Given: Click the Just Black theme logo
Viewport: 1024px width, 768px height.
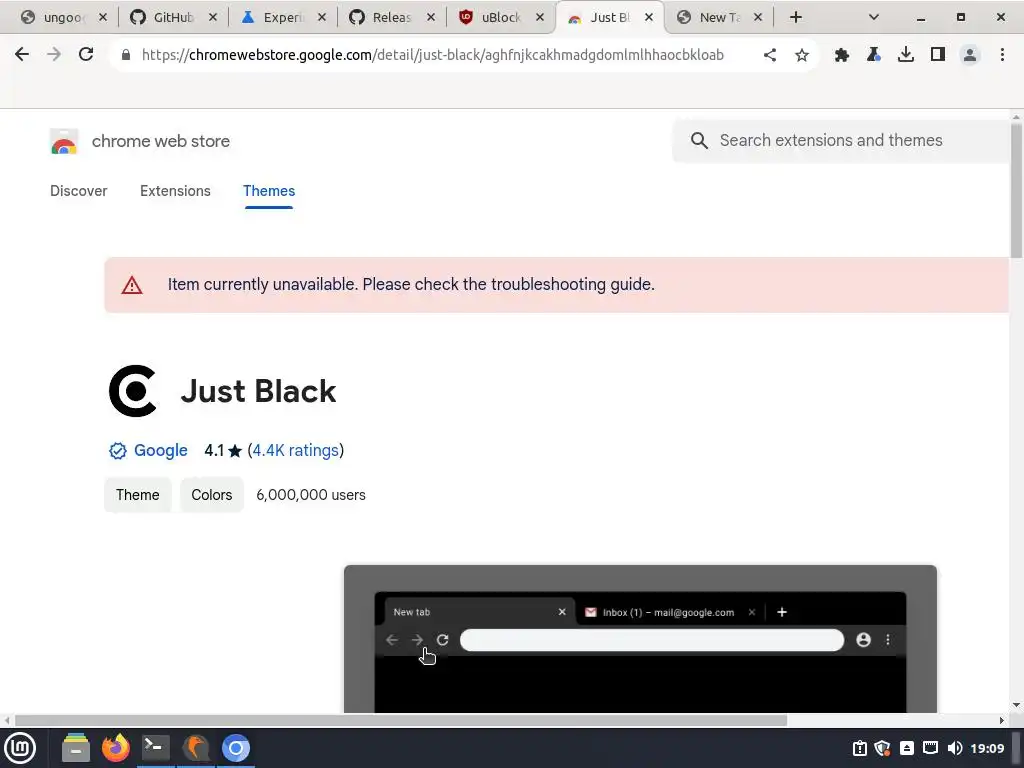Looking at the screenshot, I should click(133, 391).
